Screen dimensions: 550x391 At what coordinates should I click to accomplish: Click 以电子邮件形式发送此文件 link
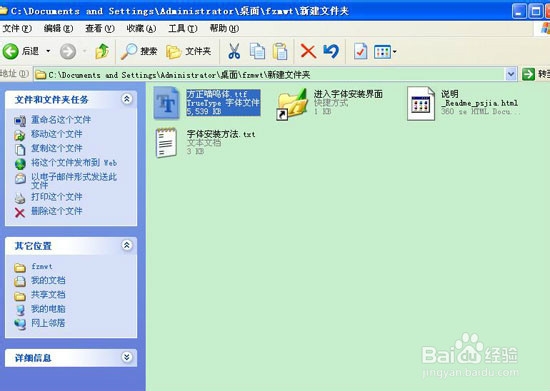(x=74, y=181)
